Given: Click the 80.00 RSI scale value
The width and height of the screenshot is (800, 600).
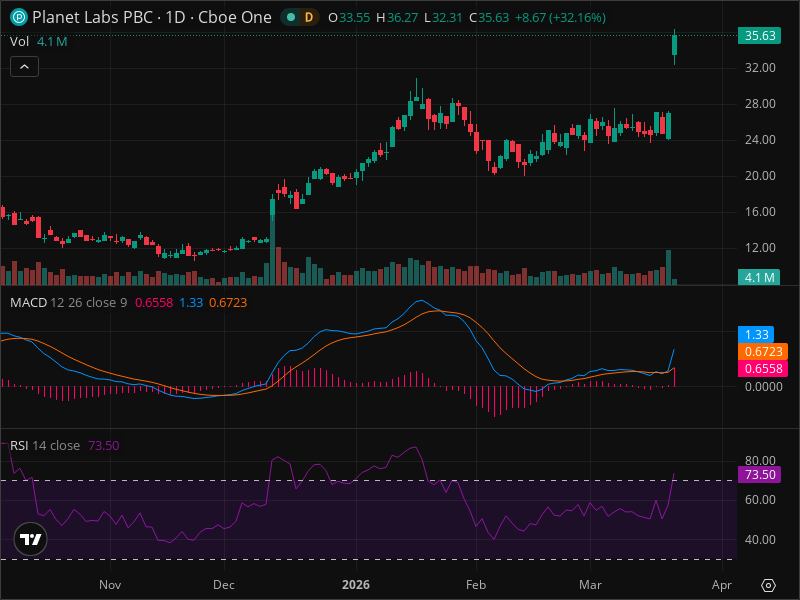Looking at the screenshot, I should click(760, 461).
